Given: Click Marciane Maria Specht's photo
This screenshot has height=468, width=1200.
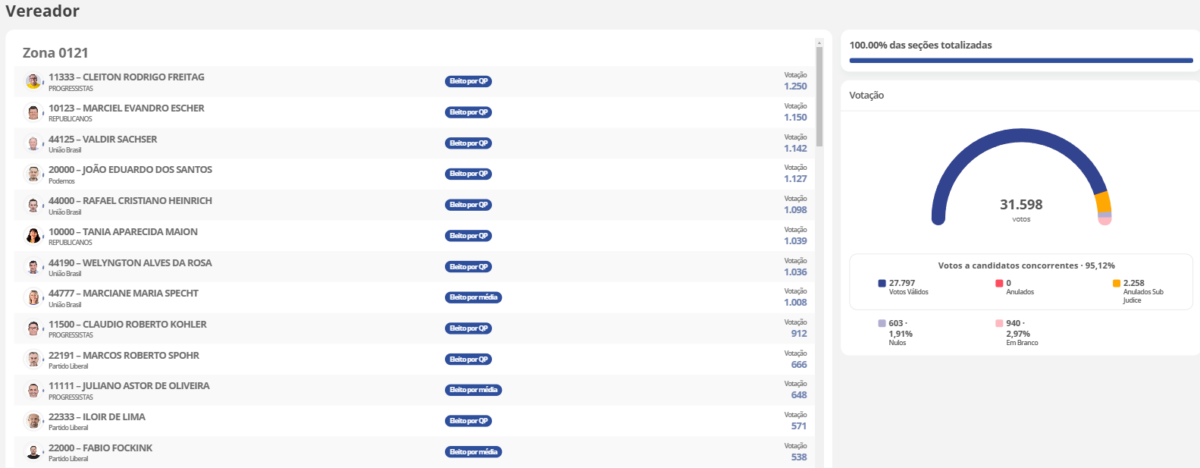Looking at the screenshot, I should click(x=33, y=298).
